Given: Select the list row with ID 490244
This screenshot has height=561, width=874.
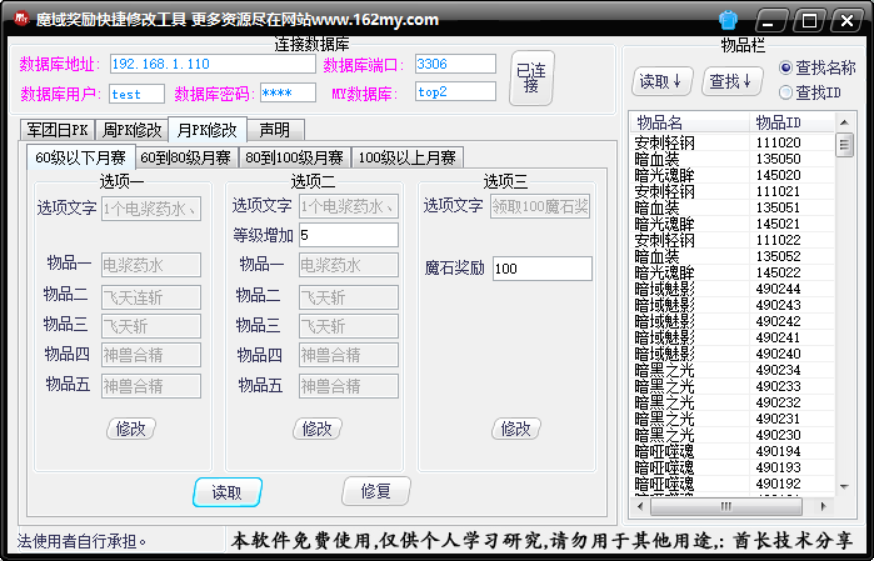Looking at the screenshot, I should coord(730,289).
